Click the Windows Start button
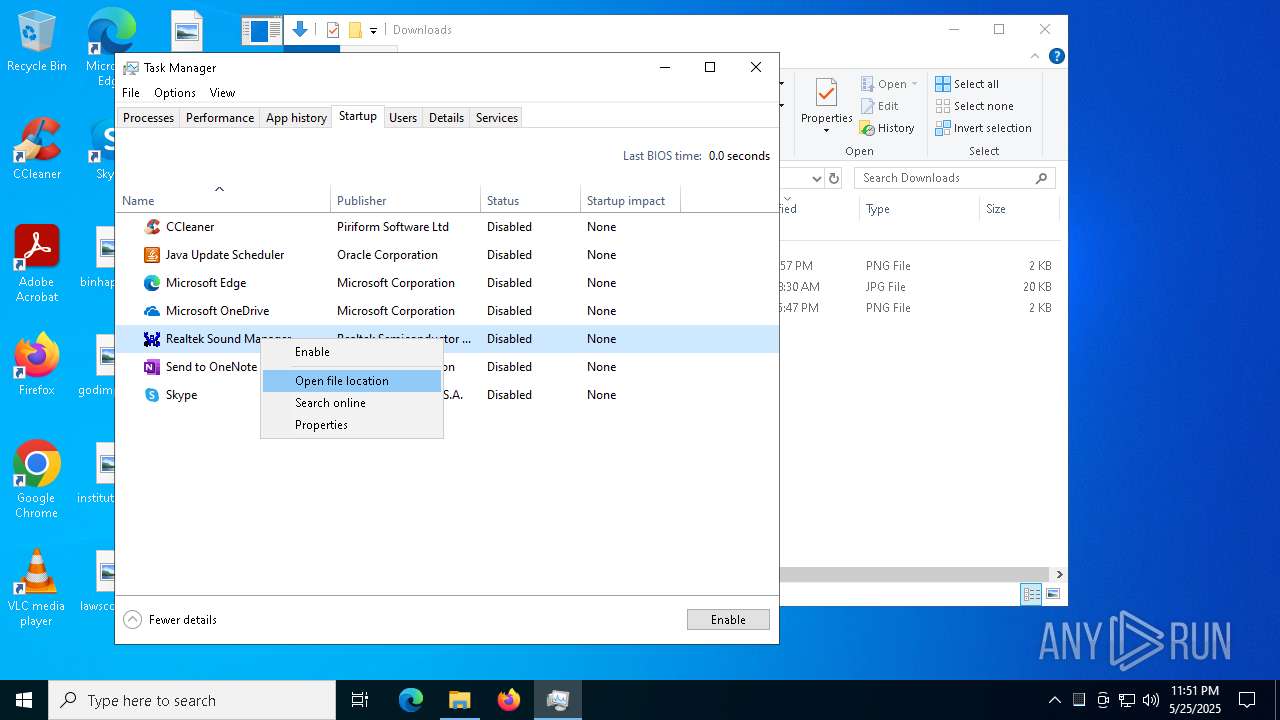 pos(24,700)
